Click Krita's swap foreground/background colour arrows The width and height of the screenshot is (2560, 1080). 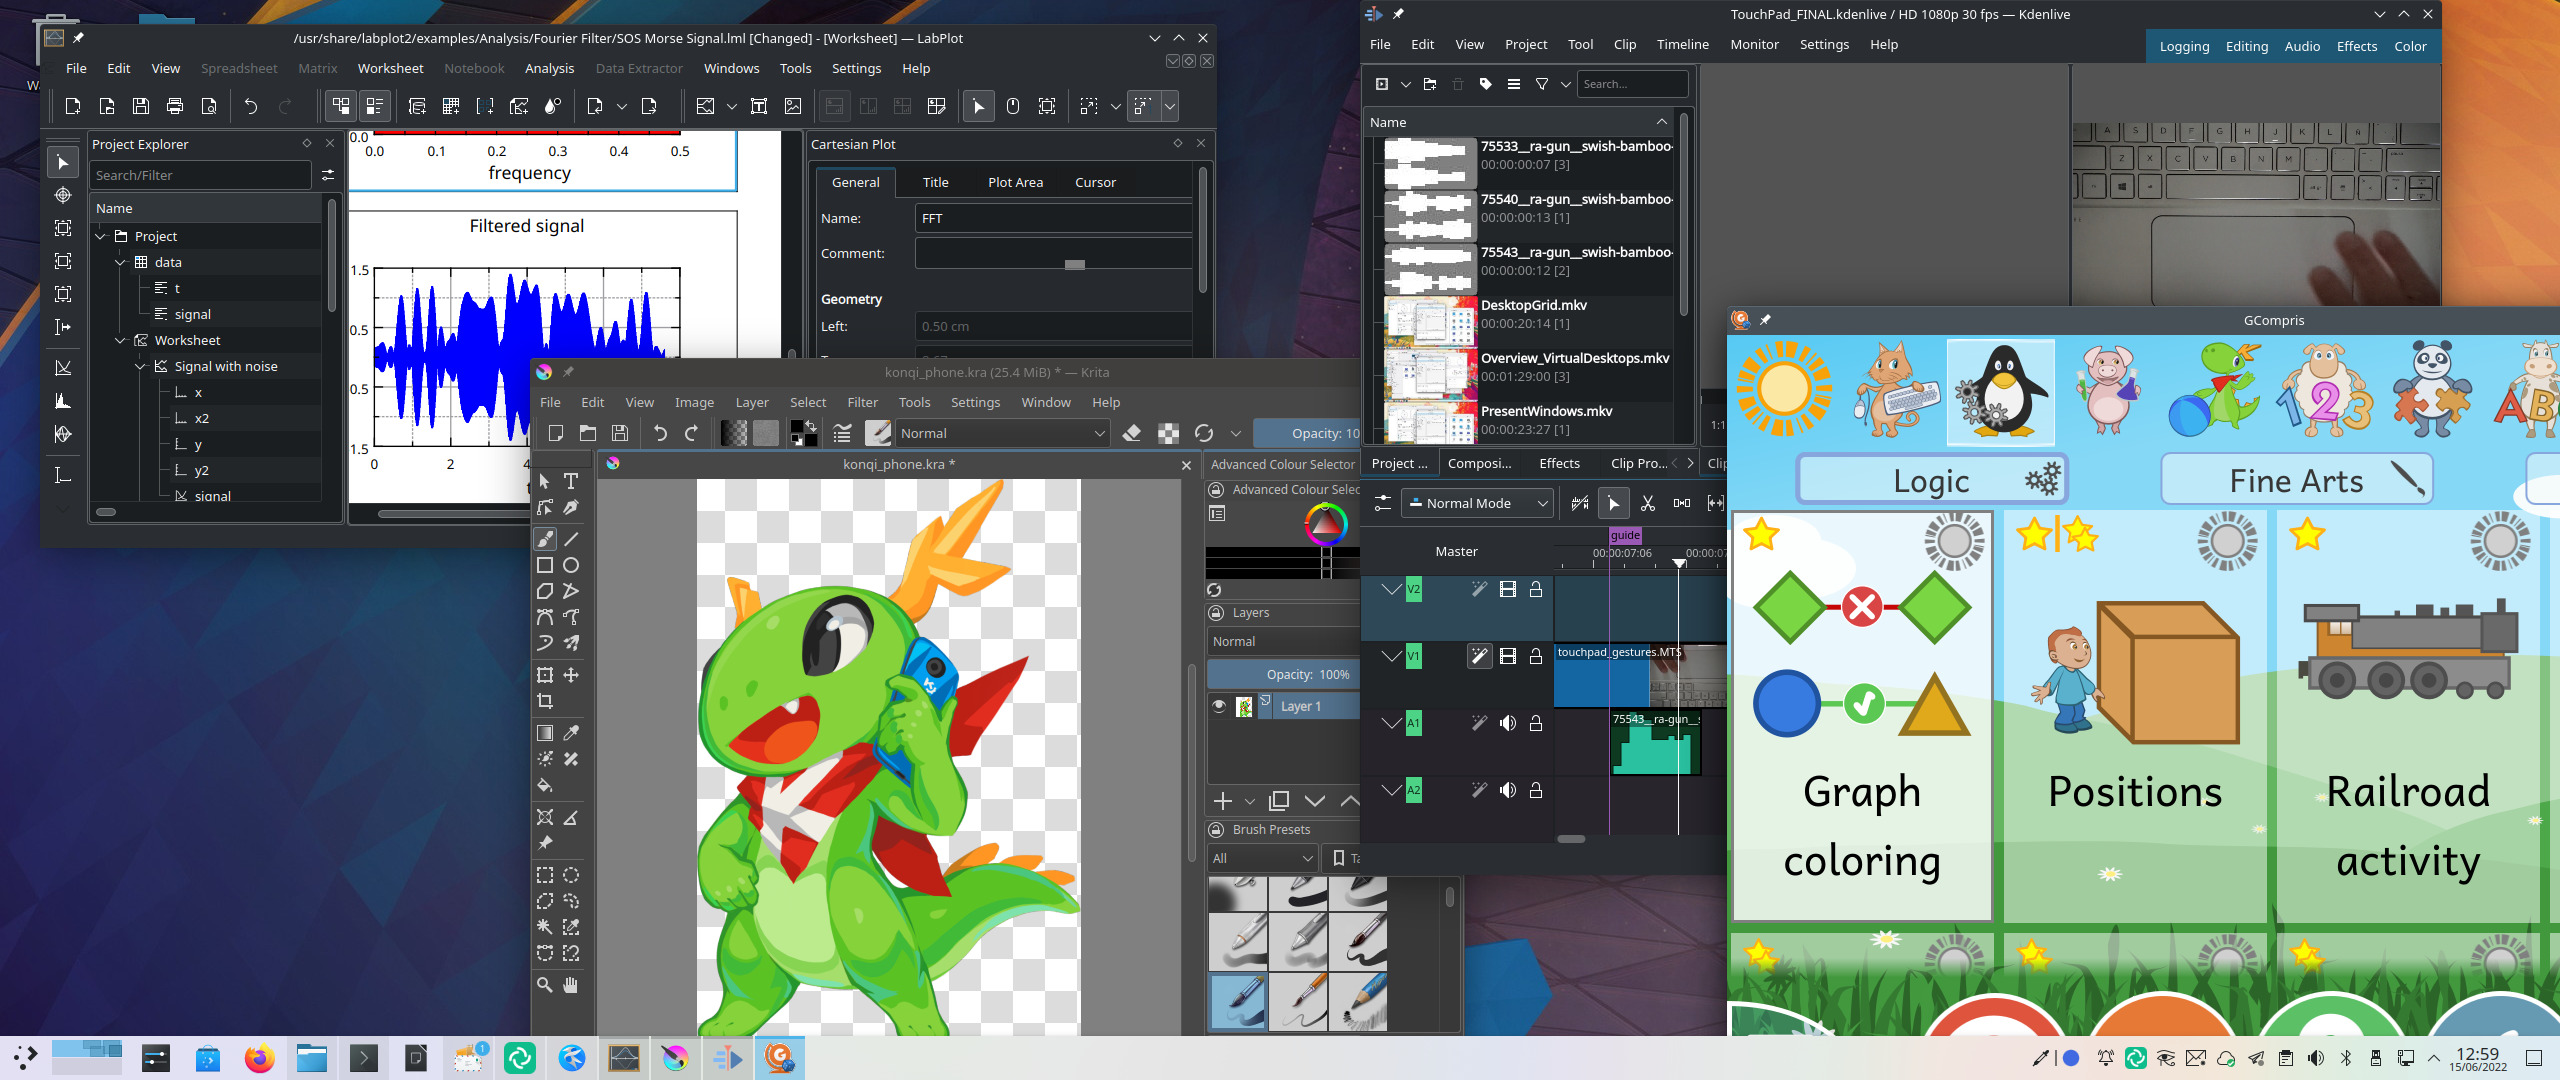(811, 425)
